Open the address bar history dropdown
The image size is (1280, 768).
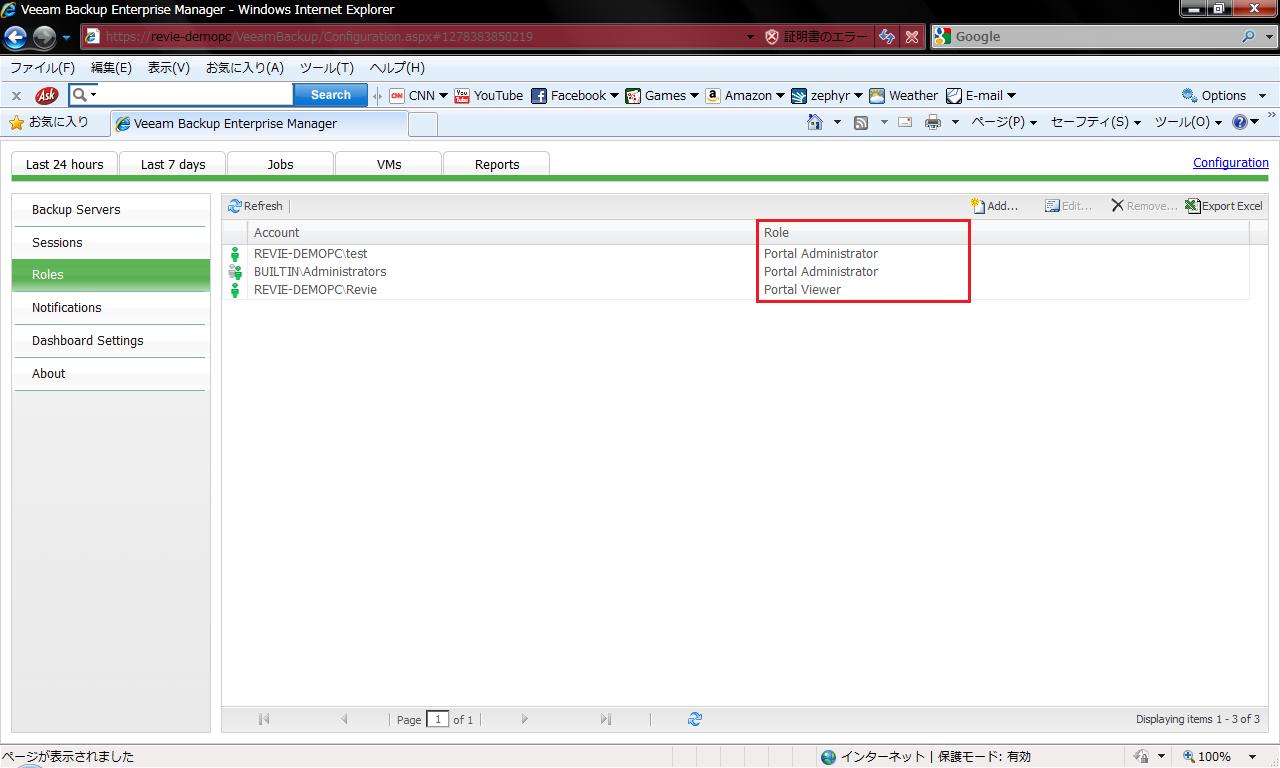tap(751, 37)
